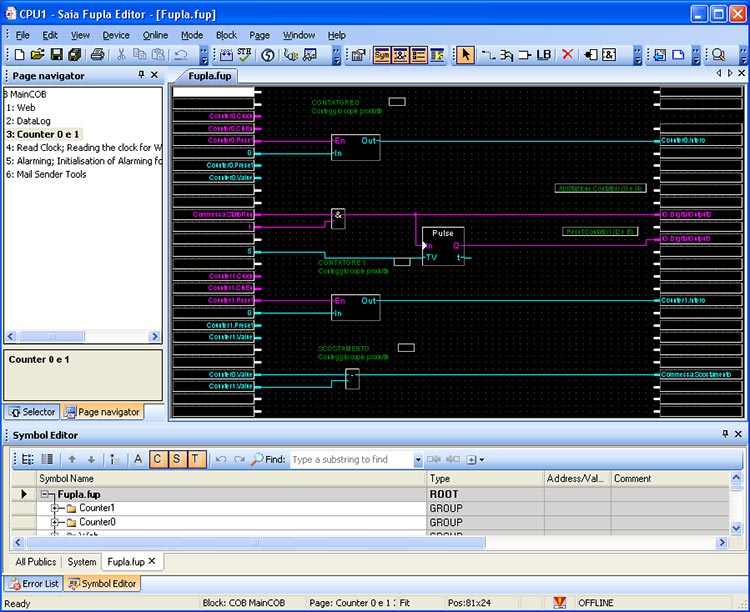Click the LB label tool icon

click(544, 55)
